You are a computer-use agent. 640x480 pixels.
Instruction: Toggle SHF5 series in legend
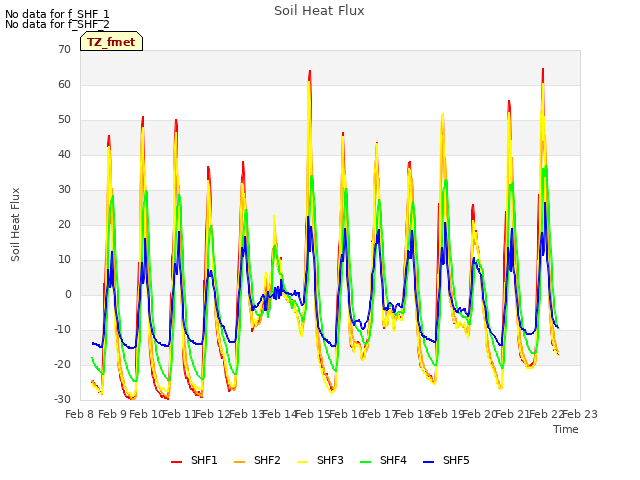tap(446, 460)
